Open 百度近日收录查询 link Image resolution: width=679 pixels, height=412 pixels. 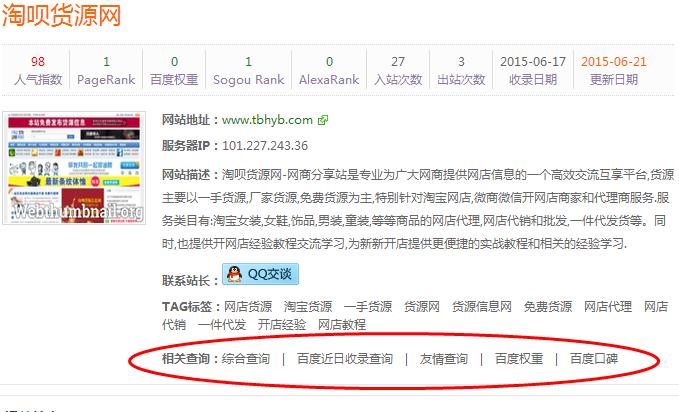click(x=344, y=358)
